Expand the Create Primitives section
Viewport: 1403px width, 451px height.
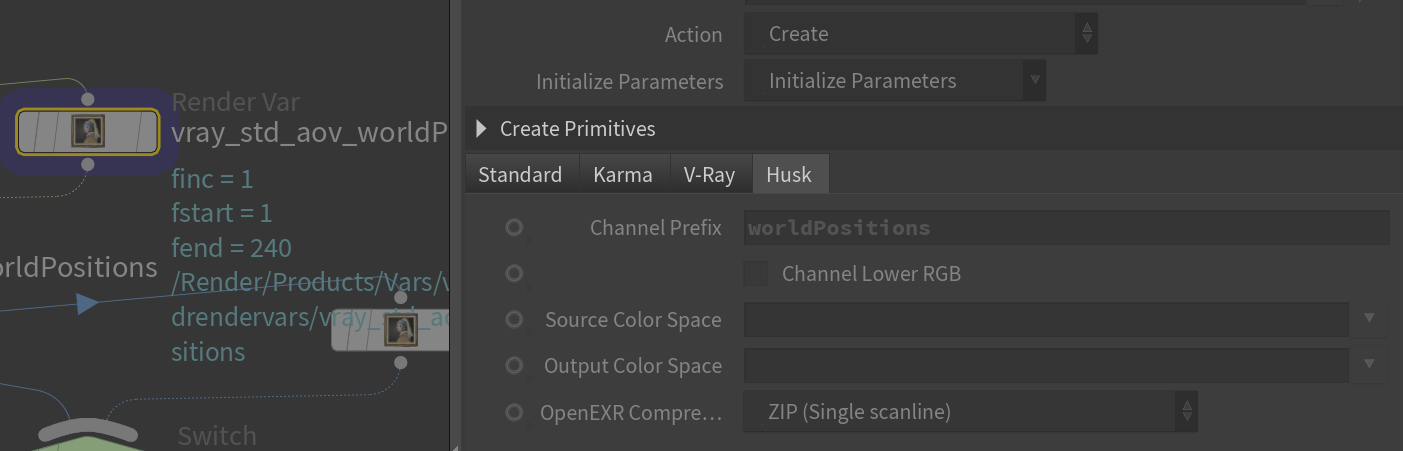567,129
